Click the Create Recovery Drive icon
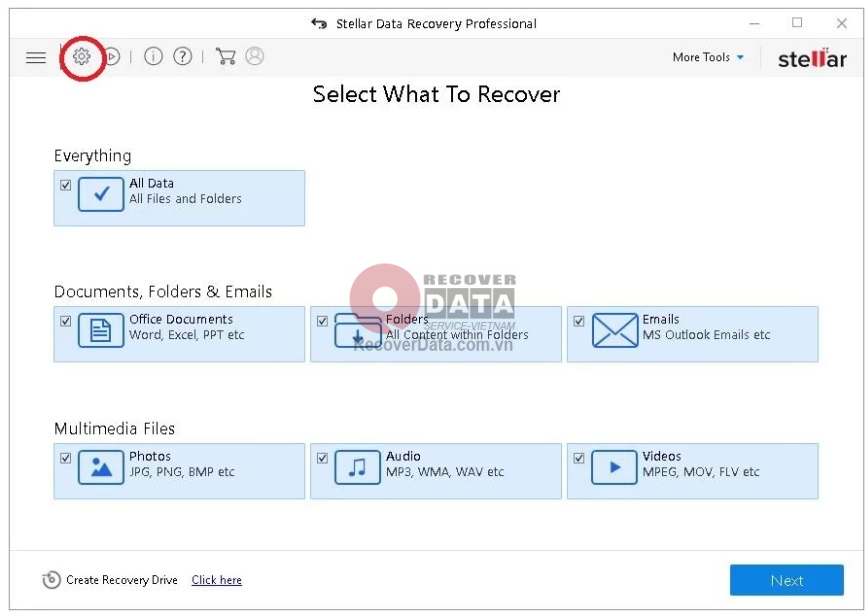The width and height of the screenshot is (868, 616). 51,579
